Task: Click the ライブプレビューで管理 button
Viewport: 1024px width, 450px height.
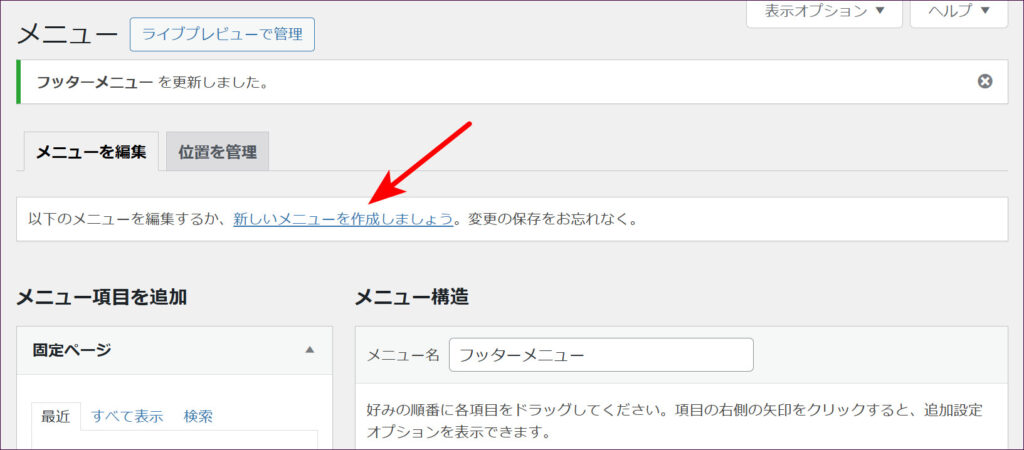Action: (222, 34)
